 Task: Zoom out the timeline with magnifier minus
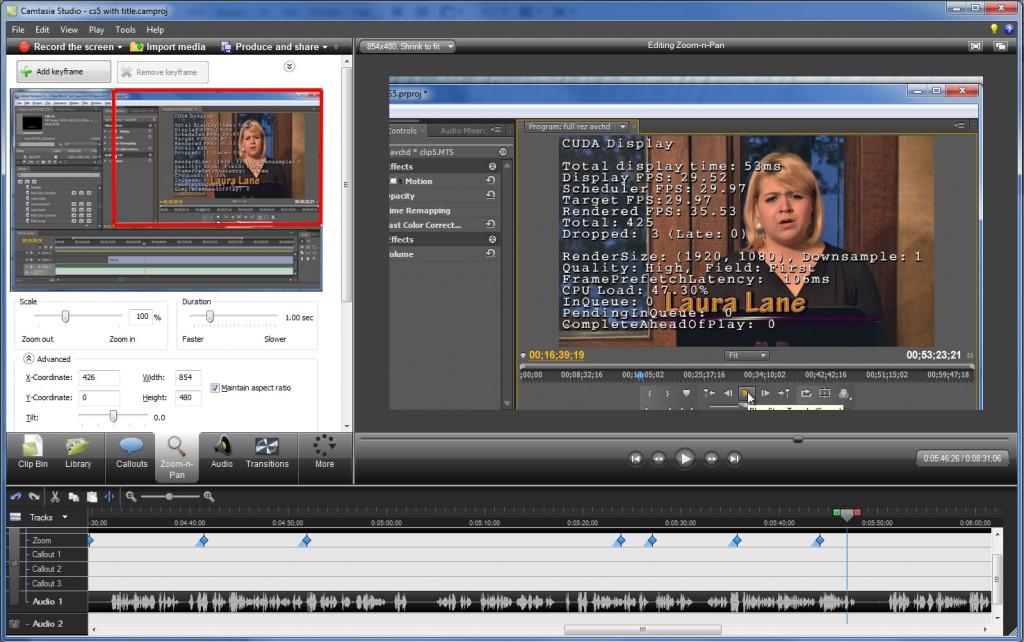[131, 496]
